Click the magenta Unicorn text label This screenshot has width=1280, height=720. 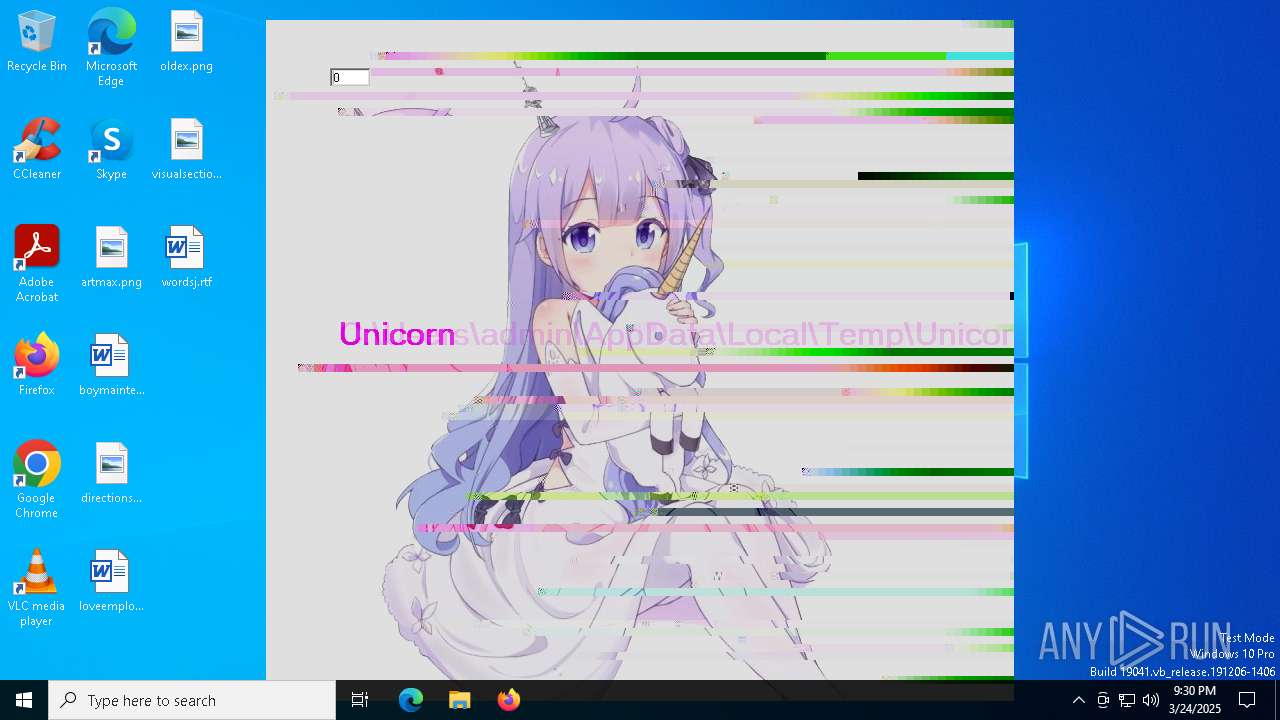397,334
